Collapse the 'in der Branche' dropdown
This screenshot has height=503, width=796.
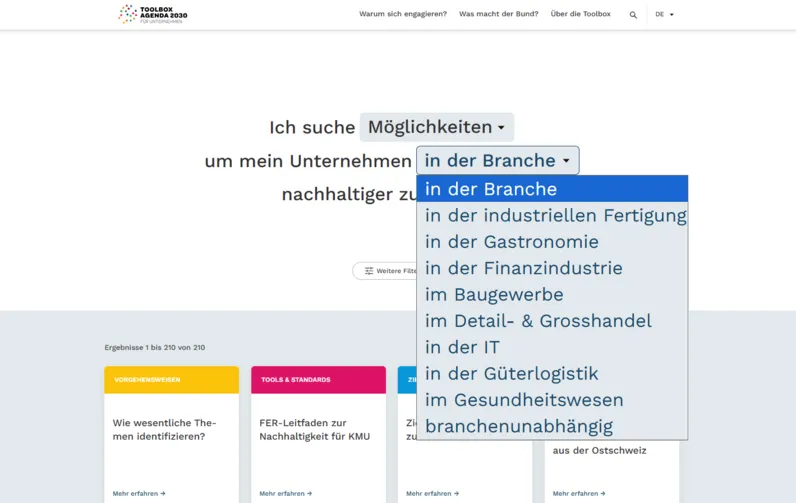(497, 160)
